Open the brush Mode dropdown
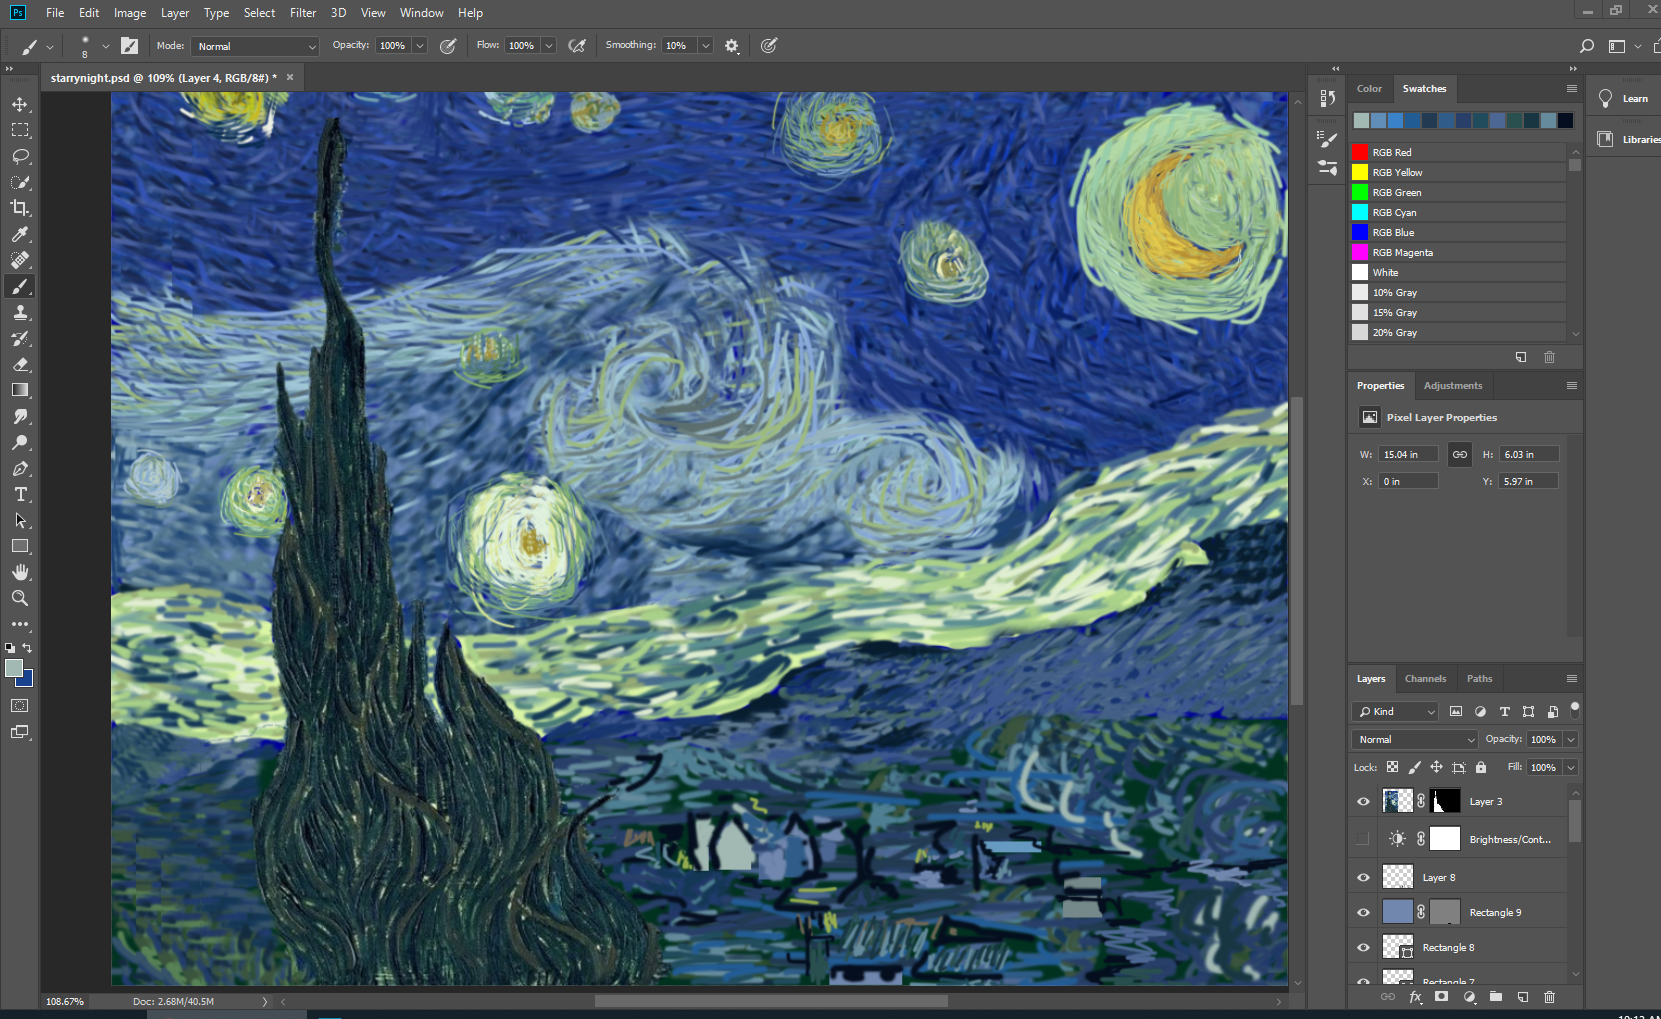 [x=256, y=46]
